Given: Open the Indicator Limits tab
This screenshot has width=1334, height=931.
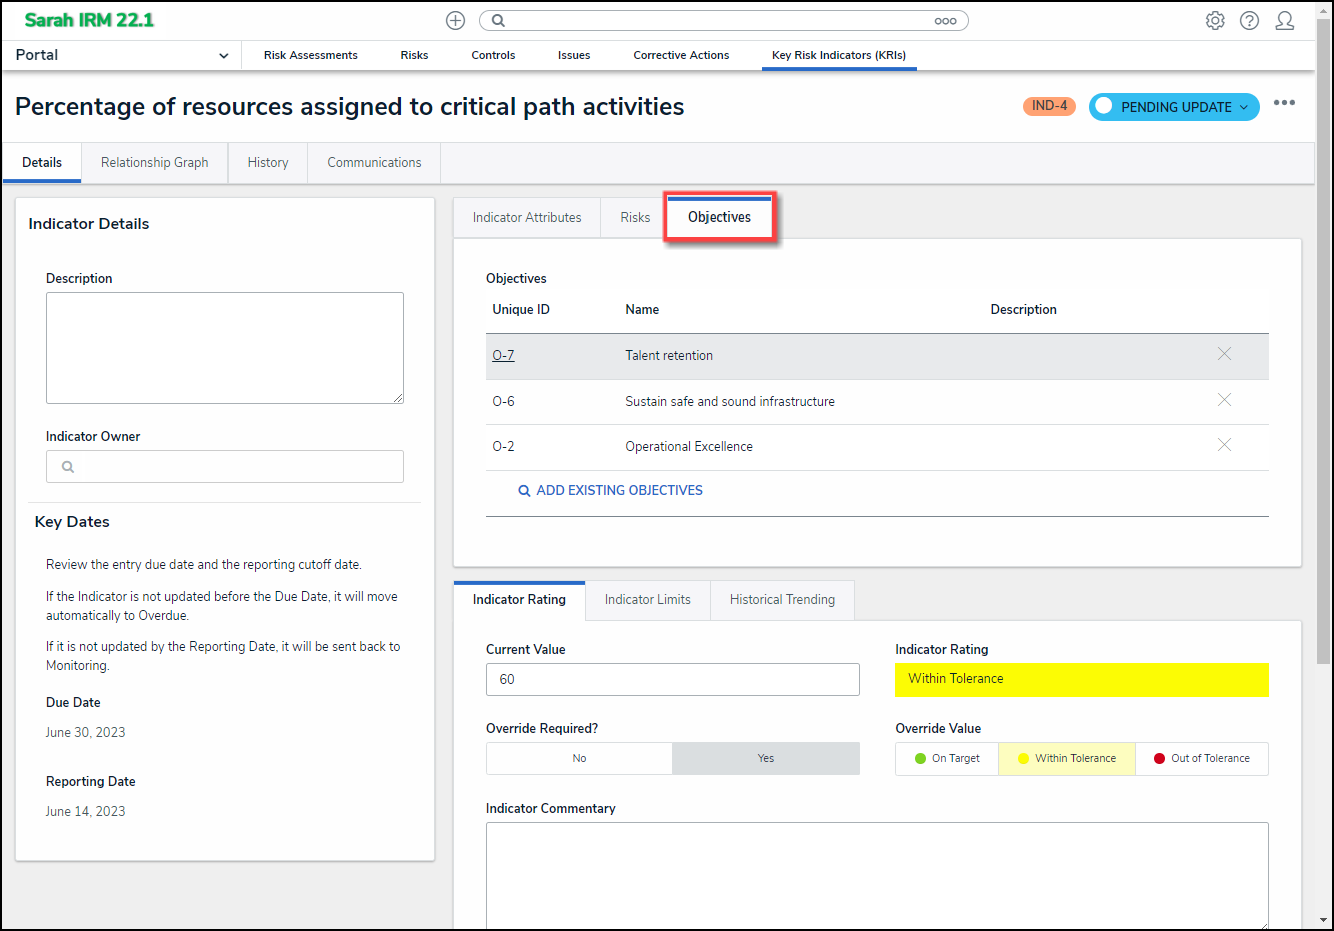Looking at the screenshot, I should (647, 599).
